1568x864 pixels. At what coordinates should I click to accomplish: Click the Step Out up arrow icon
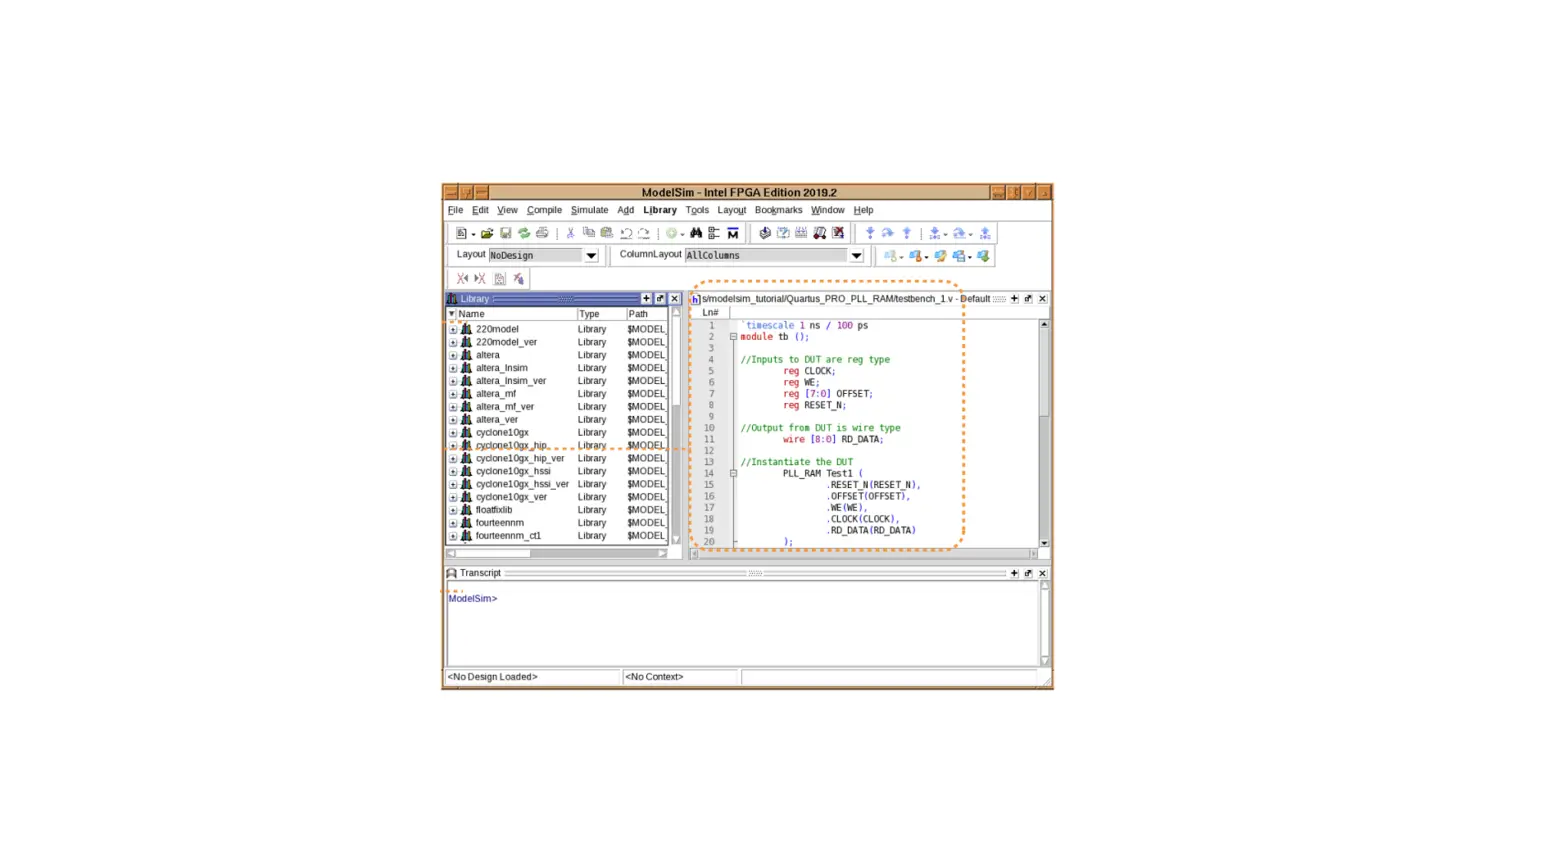tap(907, 233)
